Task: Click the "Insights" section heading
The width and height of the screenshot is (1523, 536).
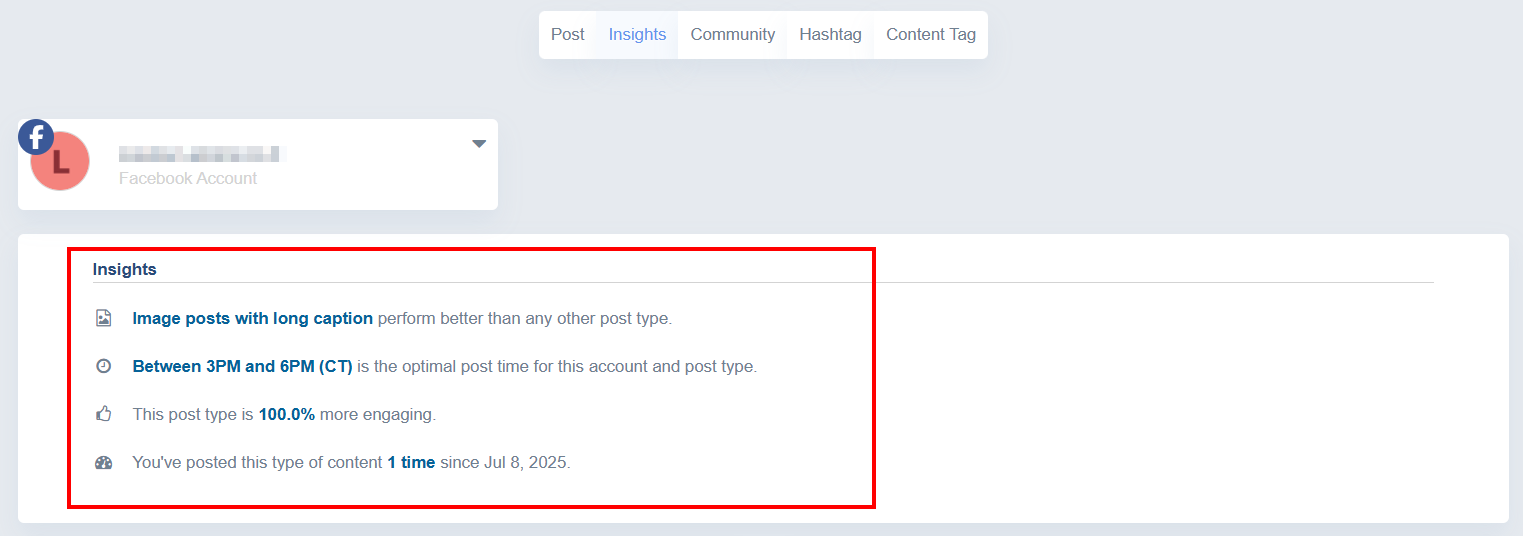Action: click(x=124, y=269)
